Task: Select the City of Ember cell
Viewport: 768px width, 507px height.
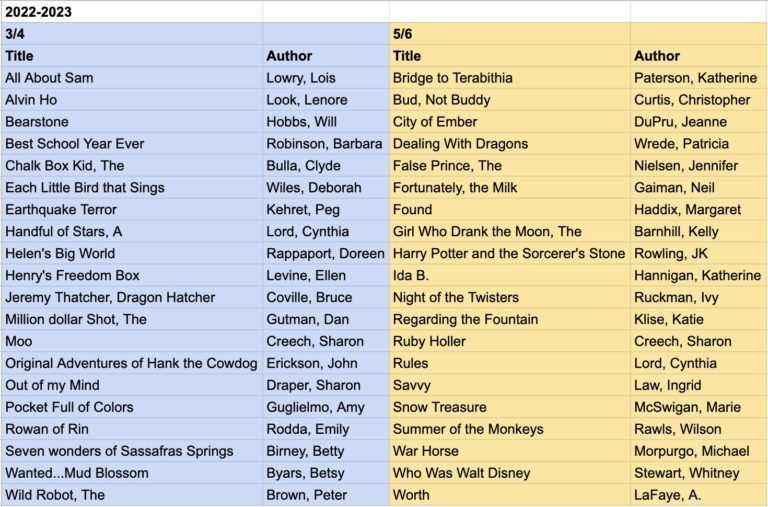Action: coord(510,121)
